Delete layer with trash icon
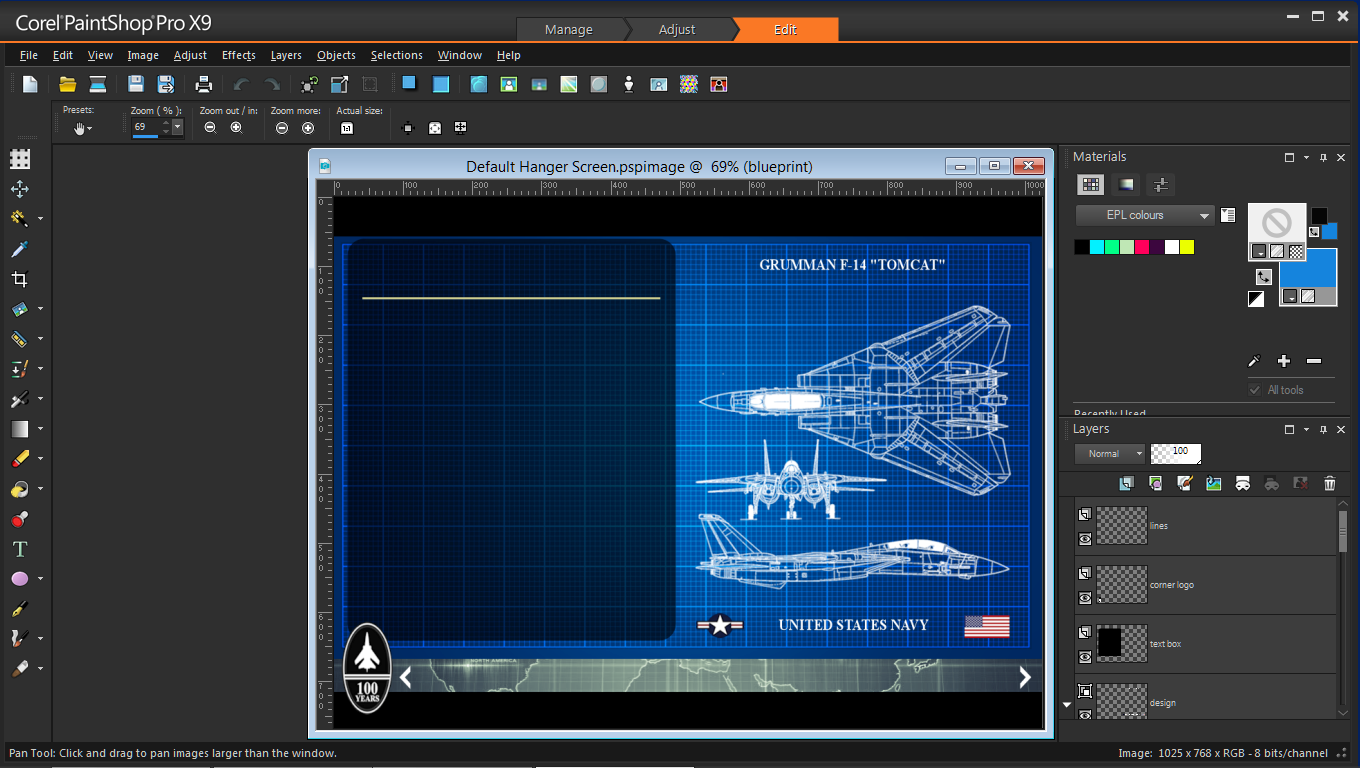The width and height of the screenshot is (1360, 768). pos(1329,484)
